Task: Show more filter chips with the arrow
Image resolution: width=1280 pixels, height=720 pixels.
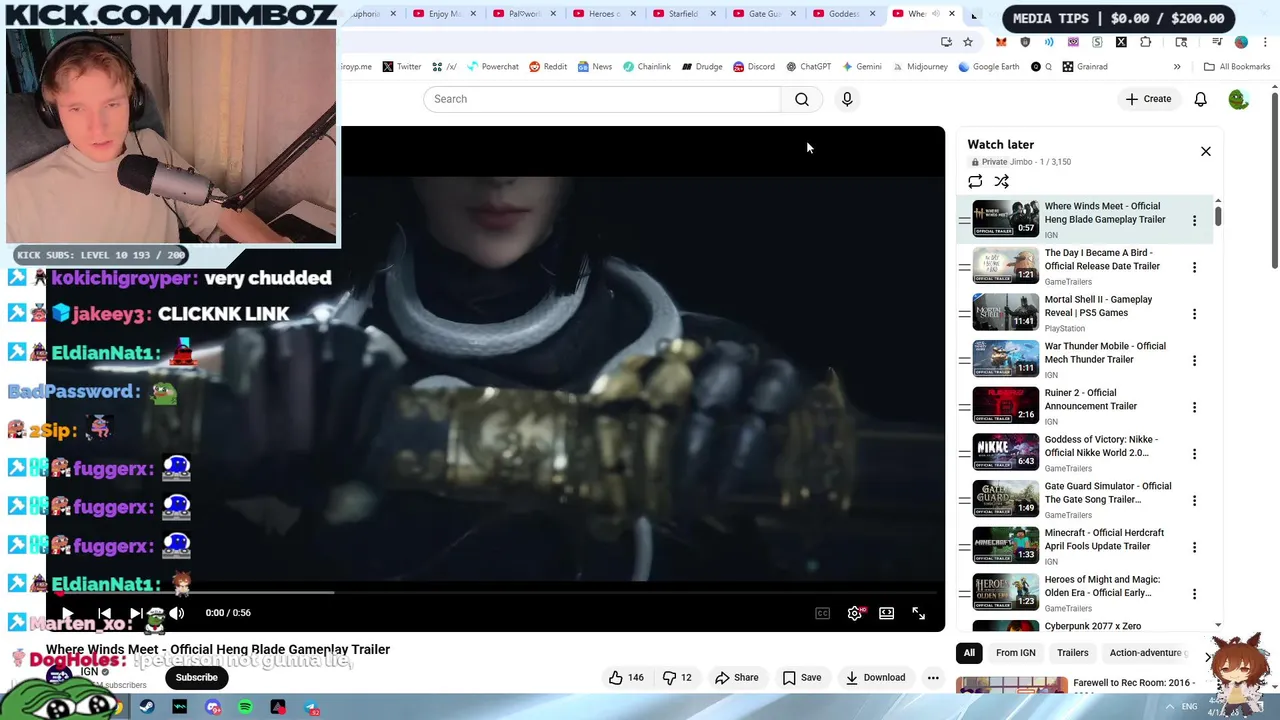Action: pyautogui.click(x=1207, y=656)
